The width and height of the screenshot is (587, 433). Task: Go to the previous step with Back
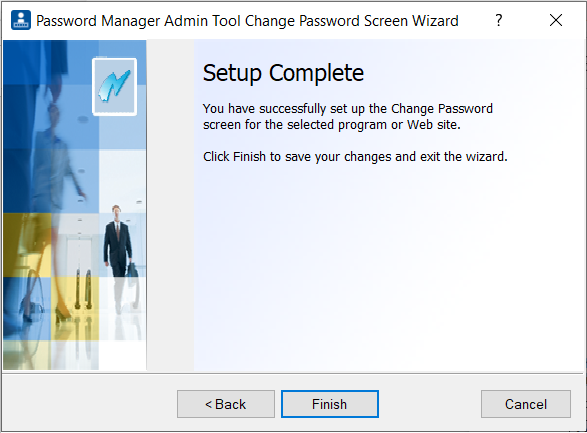[226, 404]
